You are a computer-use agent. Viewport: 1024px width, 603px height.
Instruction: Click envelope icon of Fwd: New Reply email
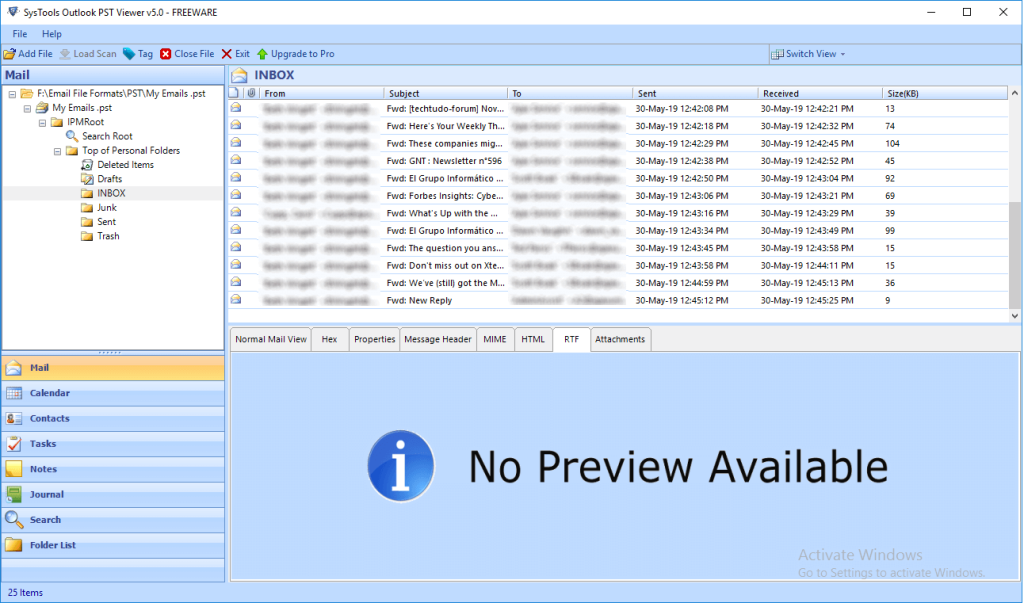tap(236, 300)
